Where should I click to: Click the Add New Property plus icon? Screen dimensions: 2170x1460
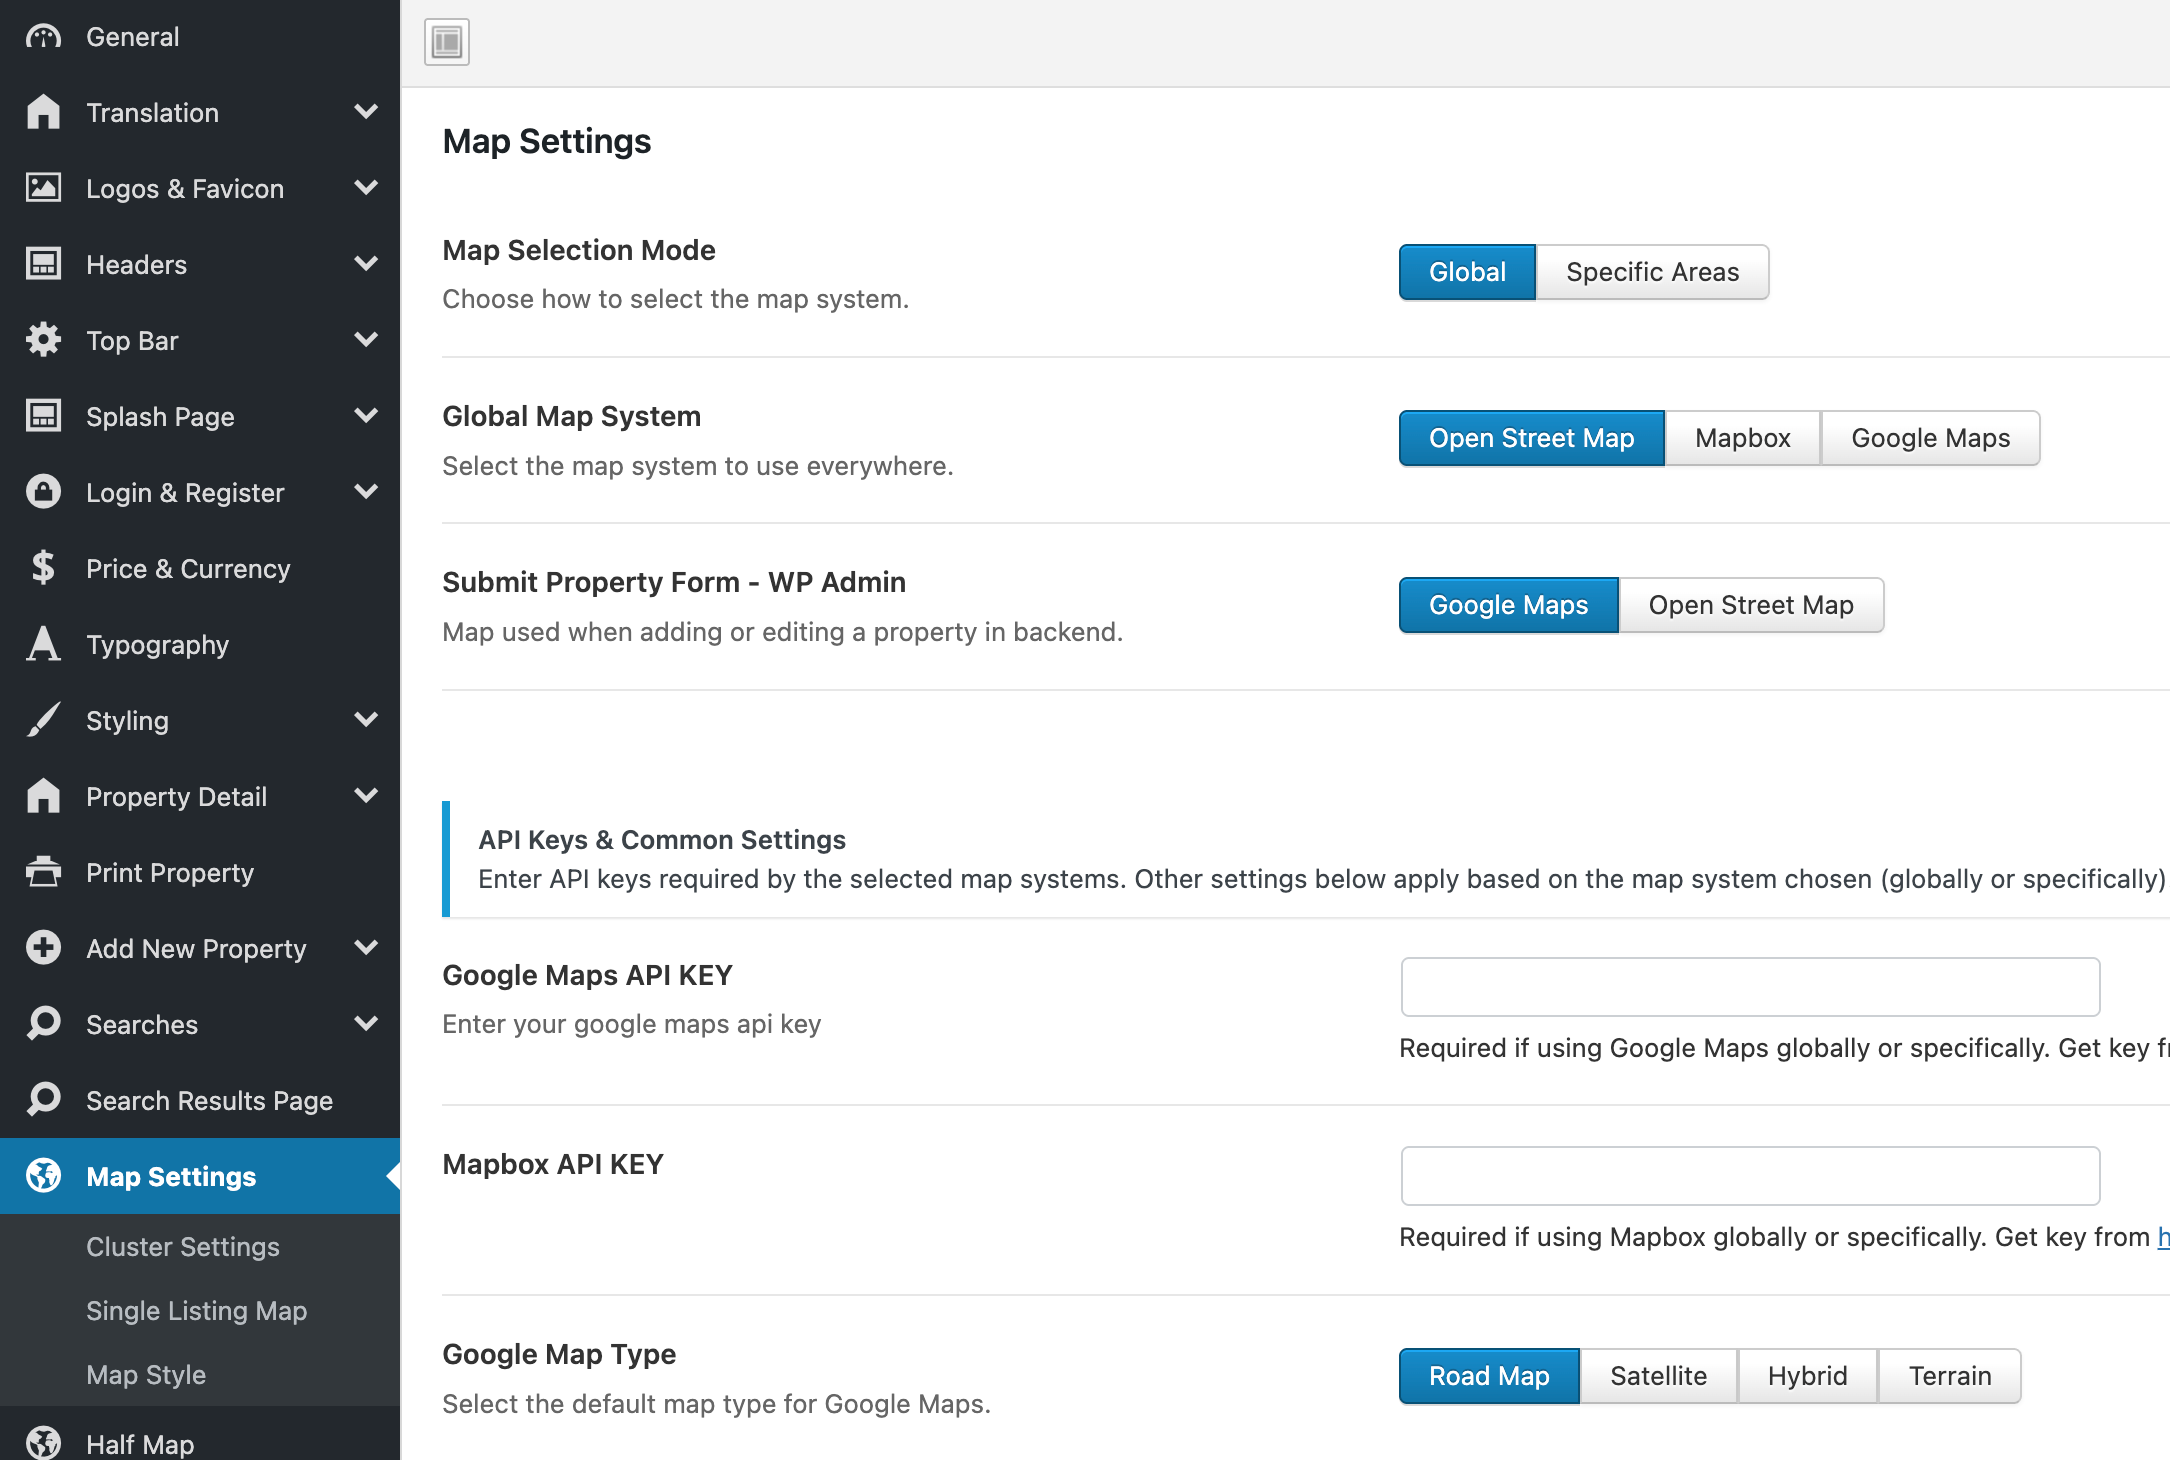[43, 948]
